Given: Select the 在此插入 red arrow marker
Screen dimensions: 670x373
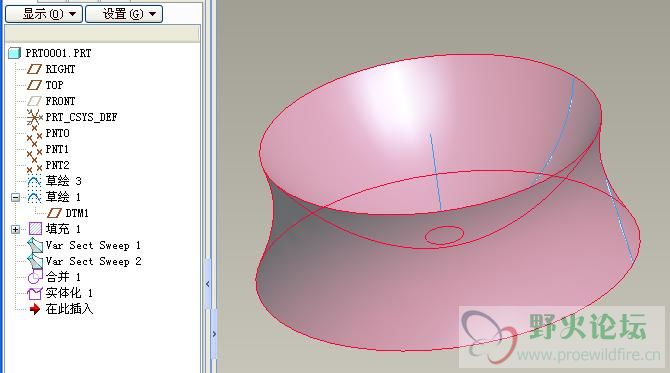Looking at the screenshot, I should coord(35,309).
